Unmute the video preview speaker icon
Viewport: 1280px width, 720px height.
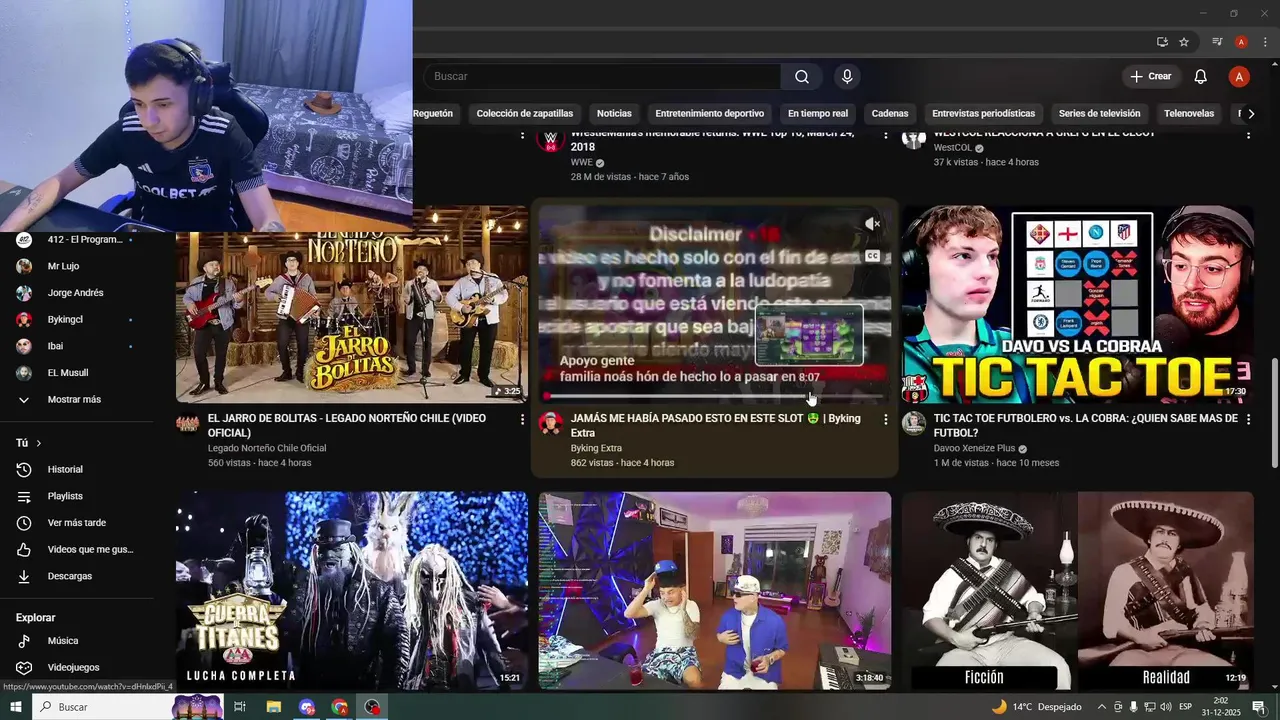click(872, 224)
